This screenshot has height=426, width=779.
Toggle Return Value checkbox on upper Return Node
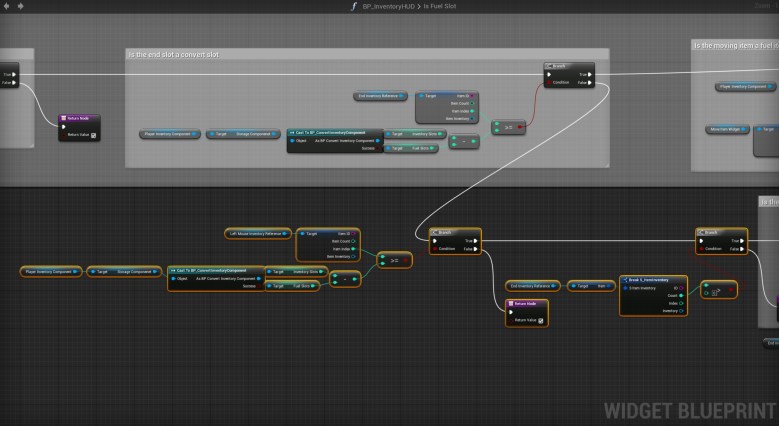[x=93, y=134]
